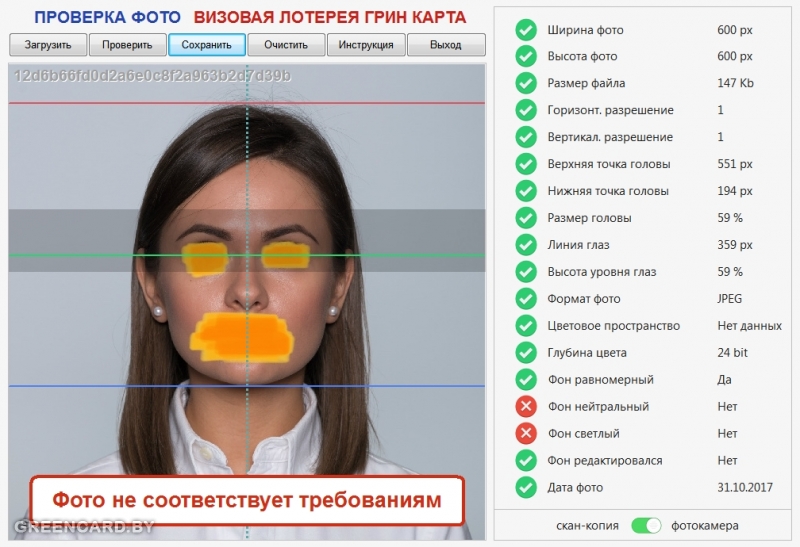Click check icon for Нижняя точка головы
800x547 pixels.
click(x=526, y=191)
